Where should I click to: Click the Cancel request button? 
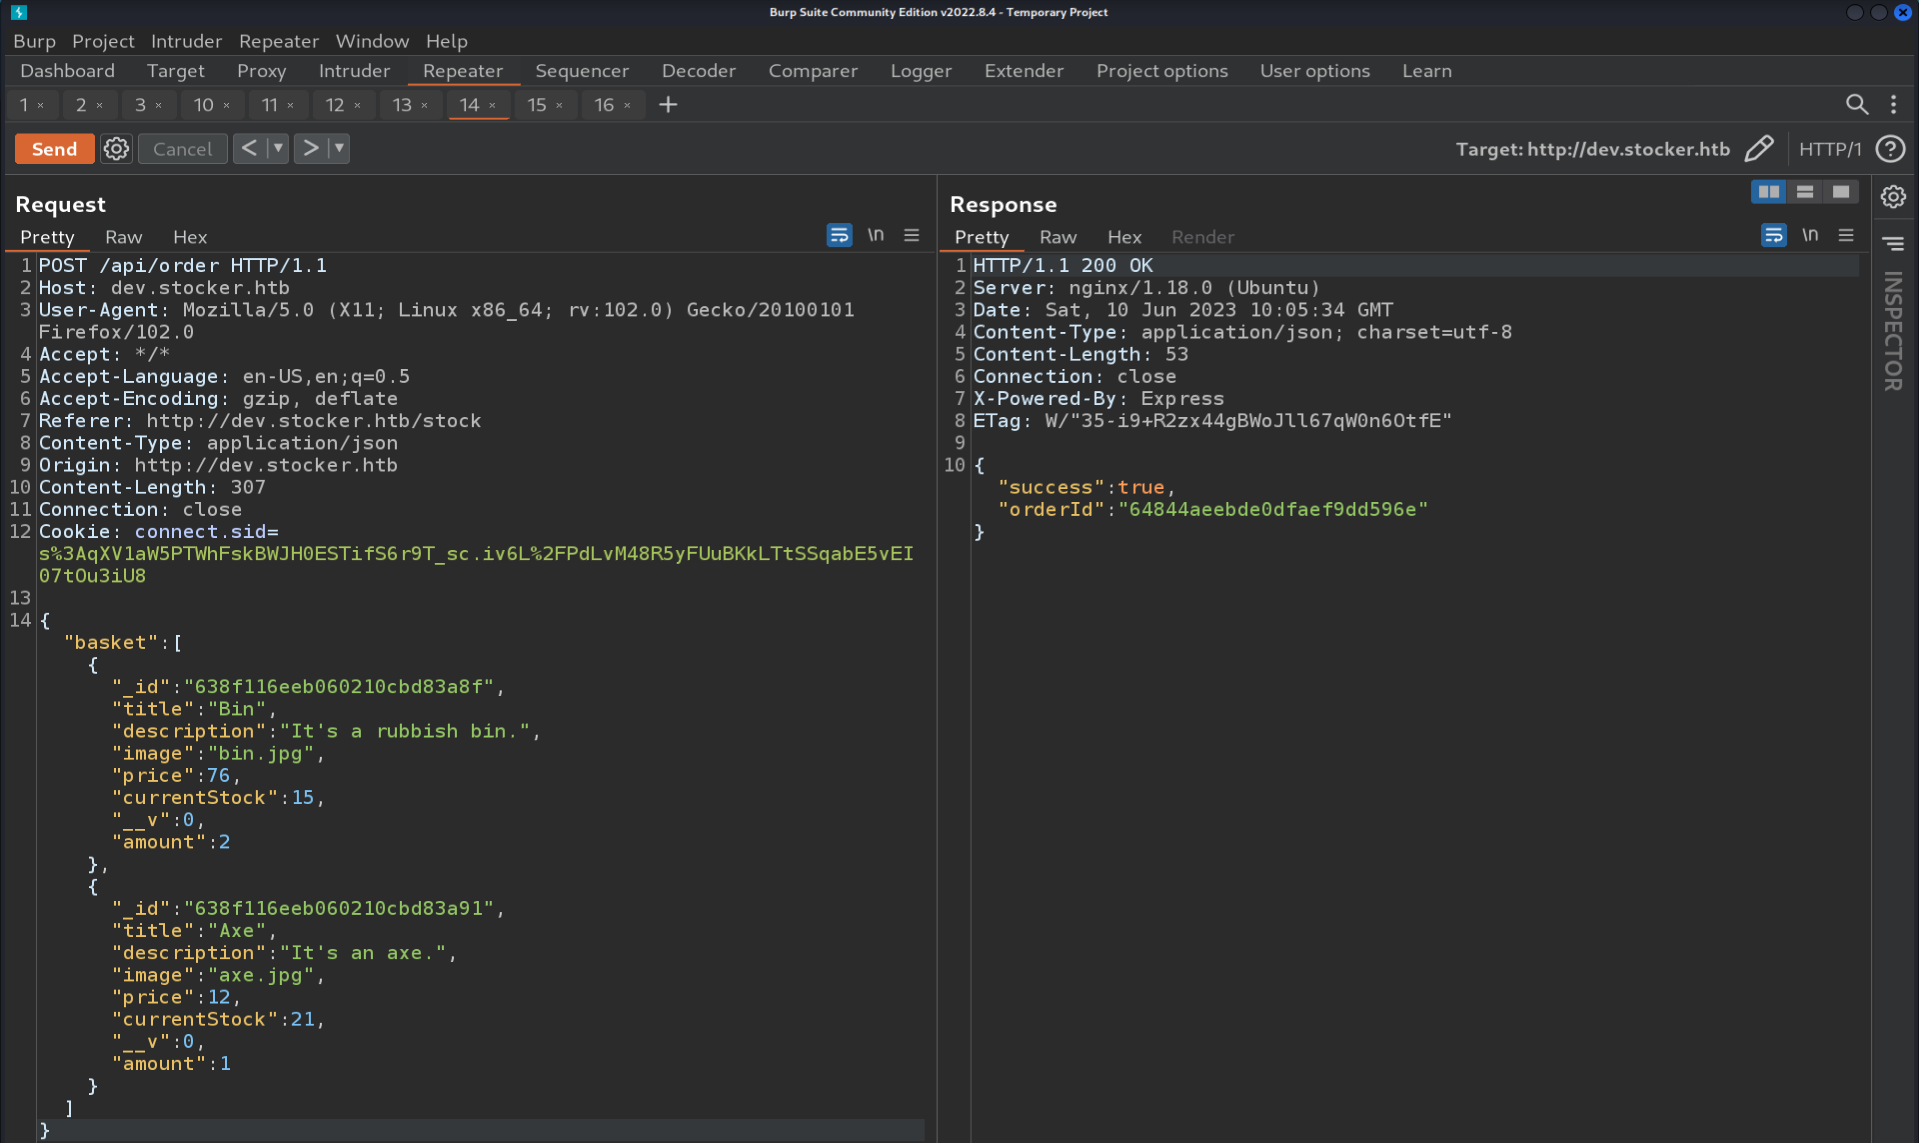[x=182, y=149]
